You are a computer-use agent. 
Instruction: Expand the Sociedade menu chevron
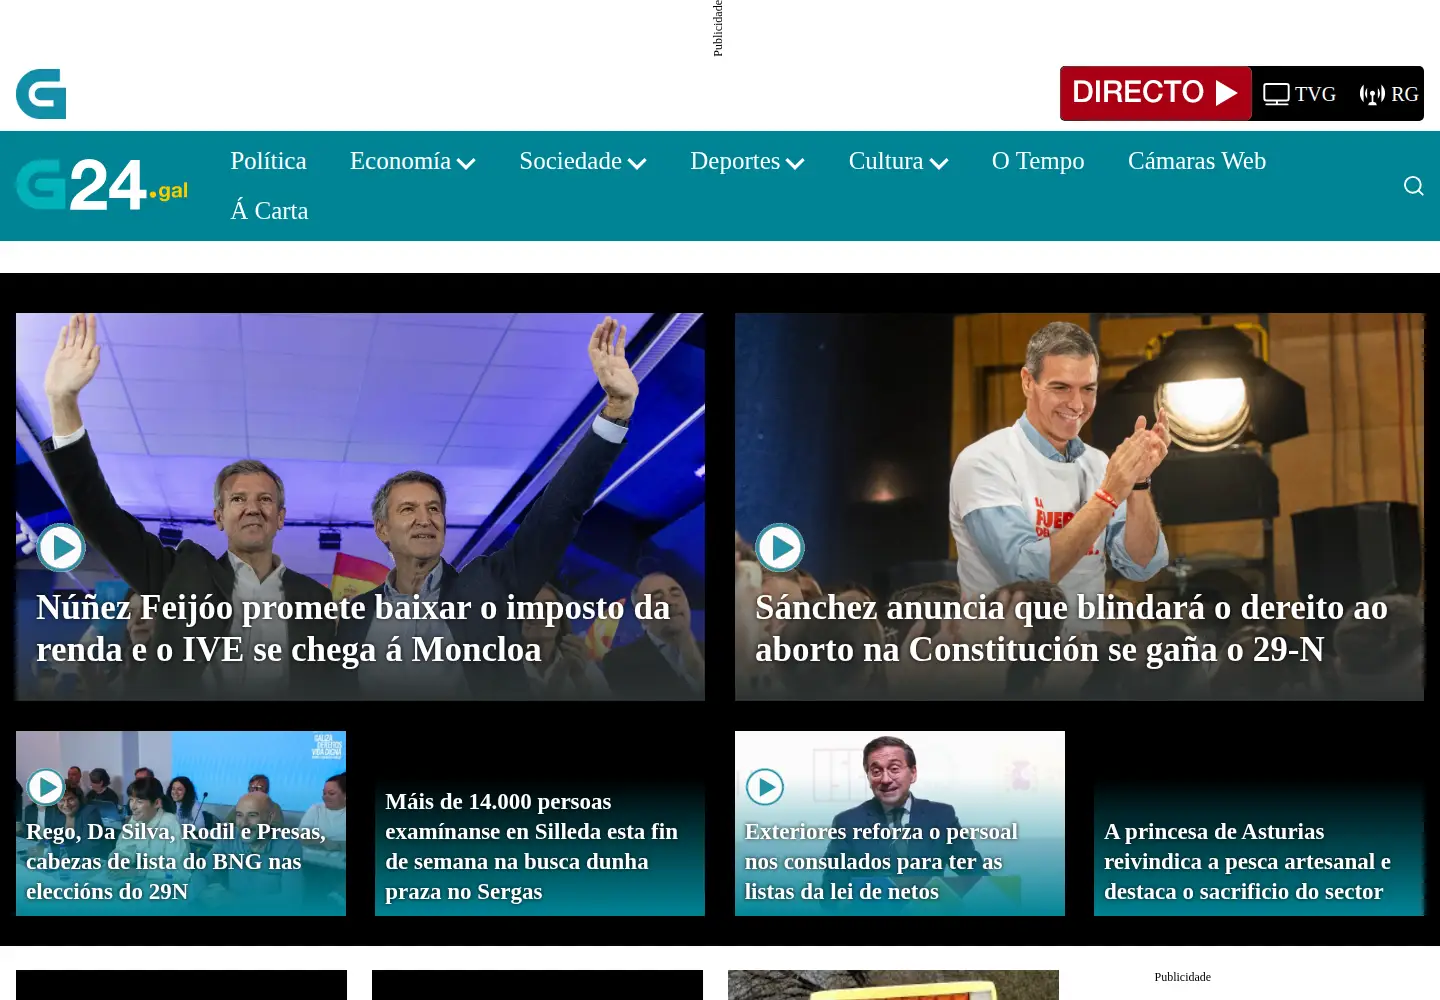[637, 163]
